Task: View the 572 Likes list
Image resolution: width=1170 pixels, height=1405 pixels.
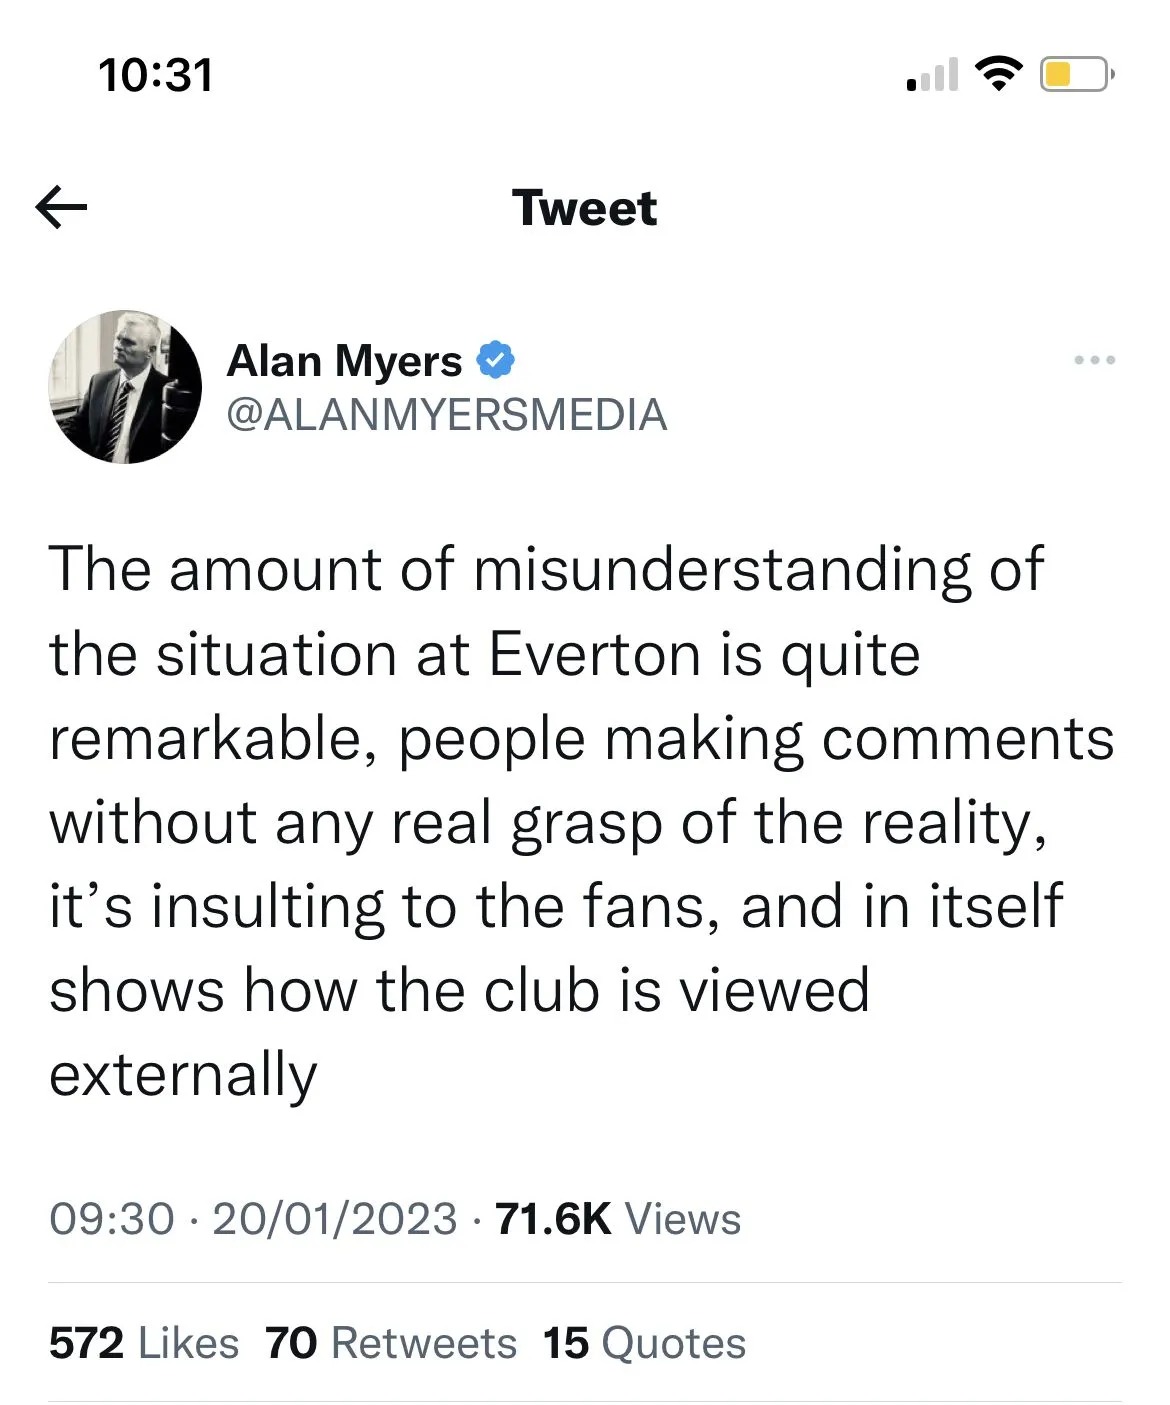Action: pyautogui.click(x=144, y=1343)
